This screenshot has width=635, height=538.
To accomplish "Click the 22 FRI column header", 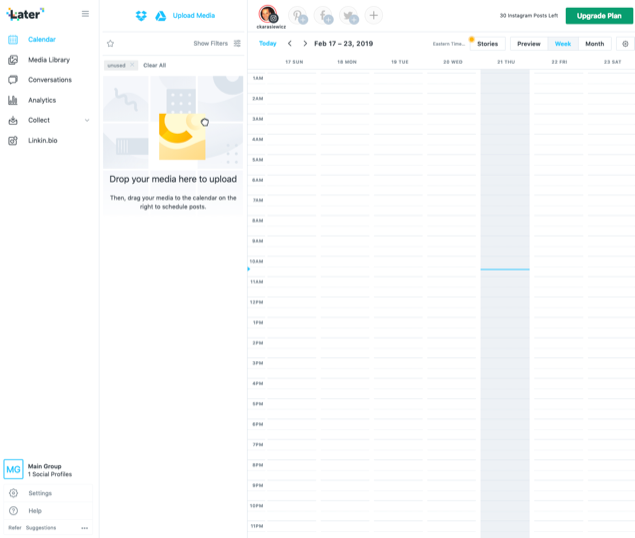I will tap(559, 62).
